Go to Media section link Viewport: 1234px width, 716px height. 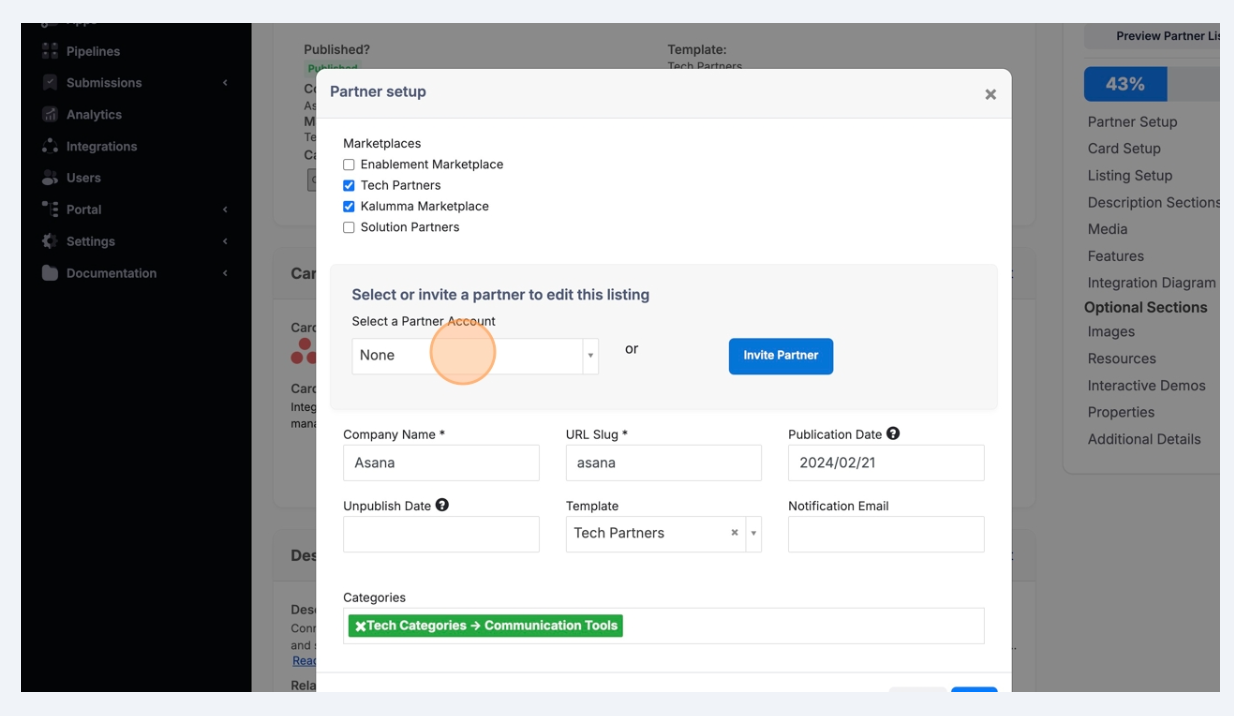point(1108,230)
